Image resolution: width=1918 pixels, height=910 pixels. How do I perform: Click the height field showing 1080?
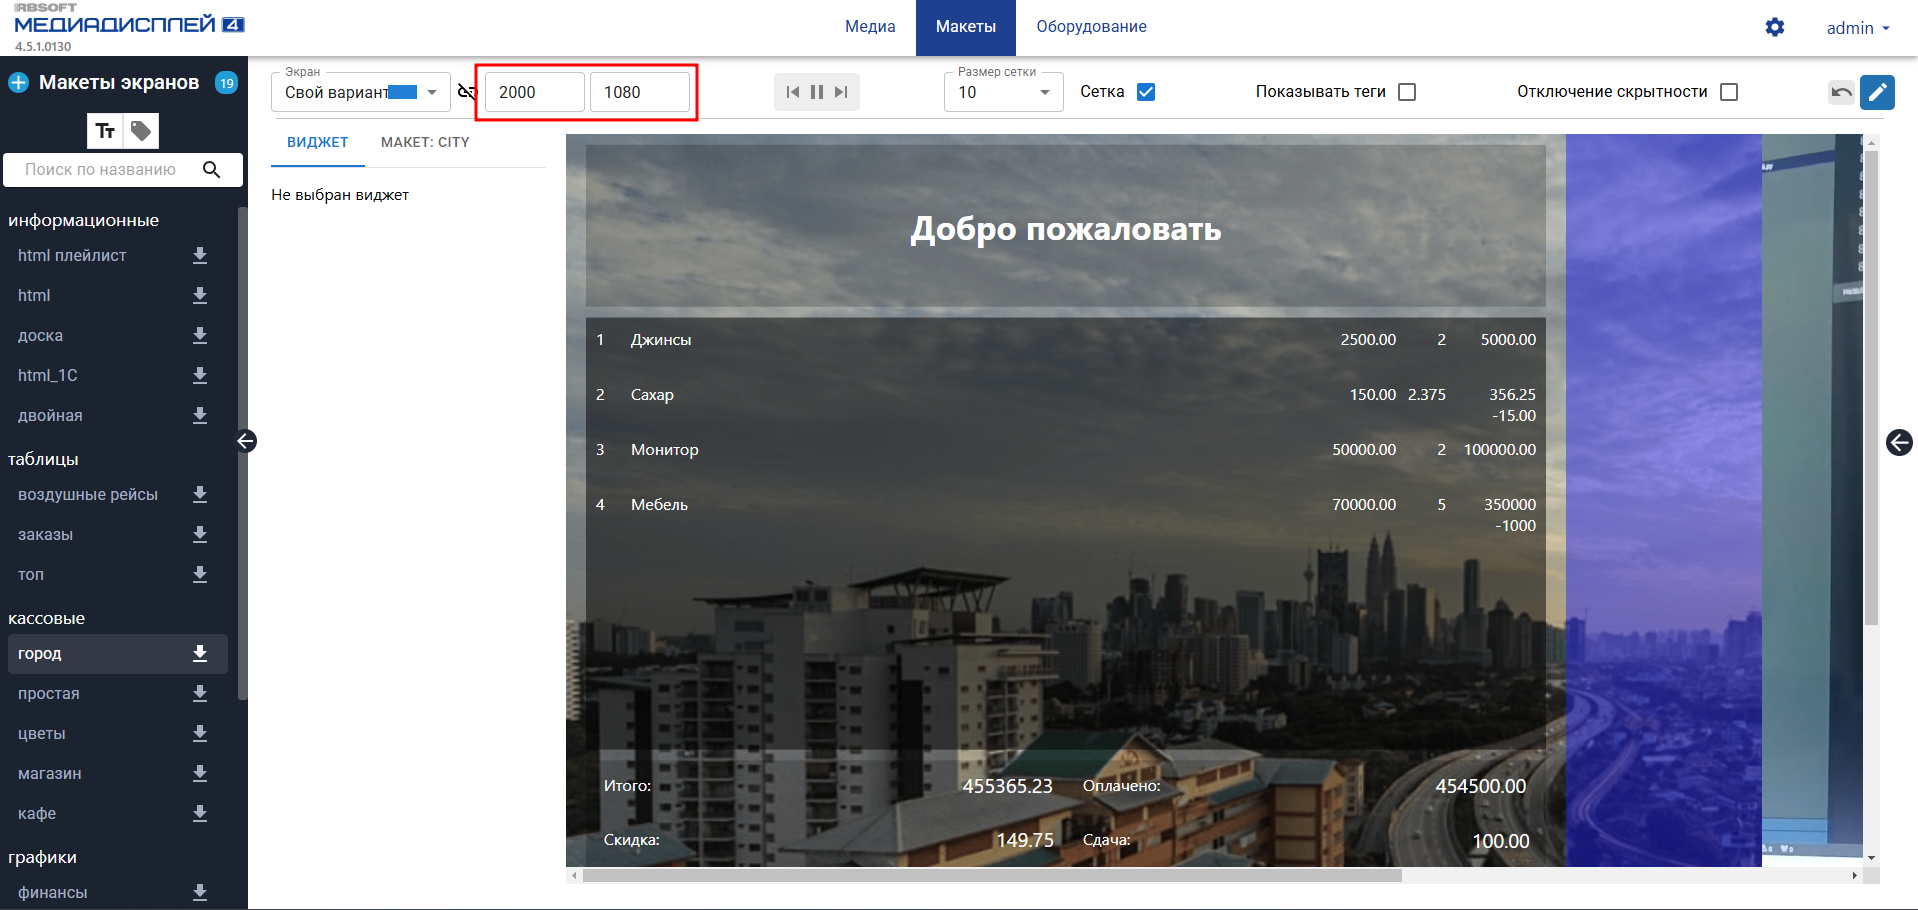640,92
